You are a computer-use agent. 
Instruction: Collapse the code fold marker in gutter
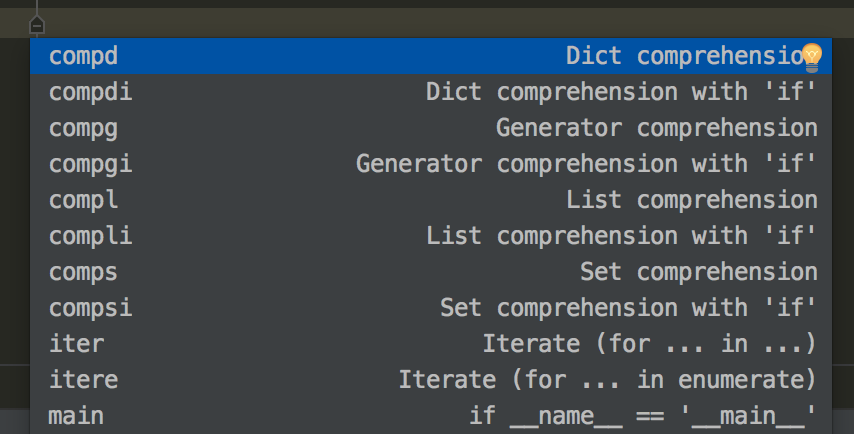coord(37,25)
